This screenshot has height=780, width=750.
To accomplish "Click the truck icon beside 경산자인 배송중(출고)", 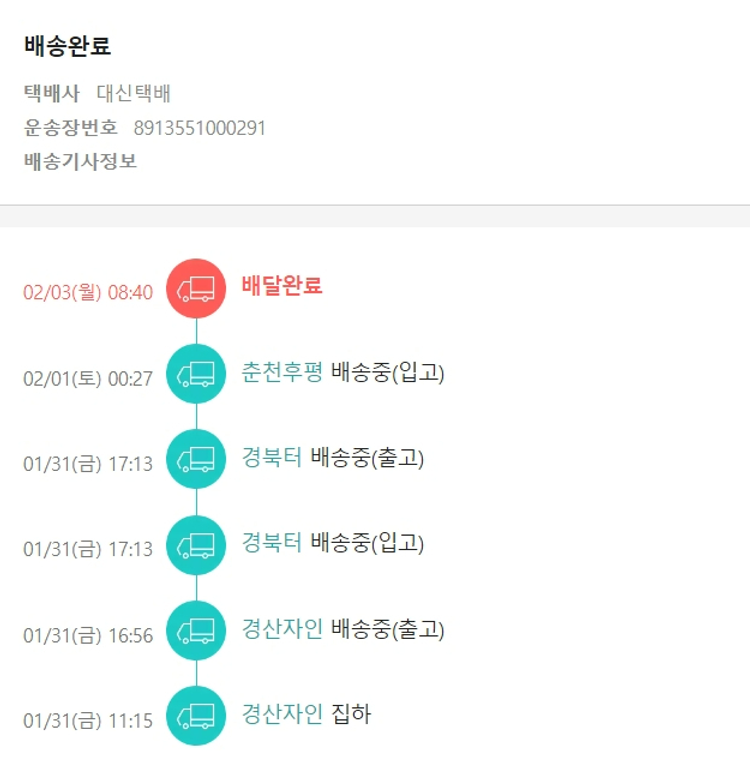I will (x=196, y=631).
